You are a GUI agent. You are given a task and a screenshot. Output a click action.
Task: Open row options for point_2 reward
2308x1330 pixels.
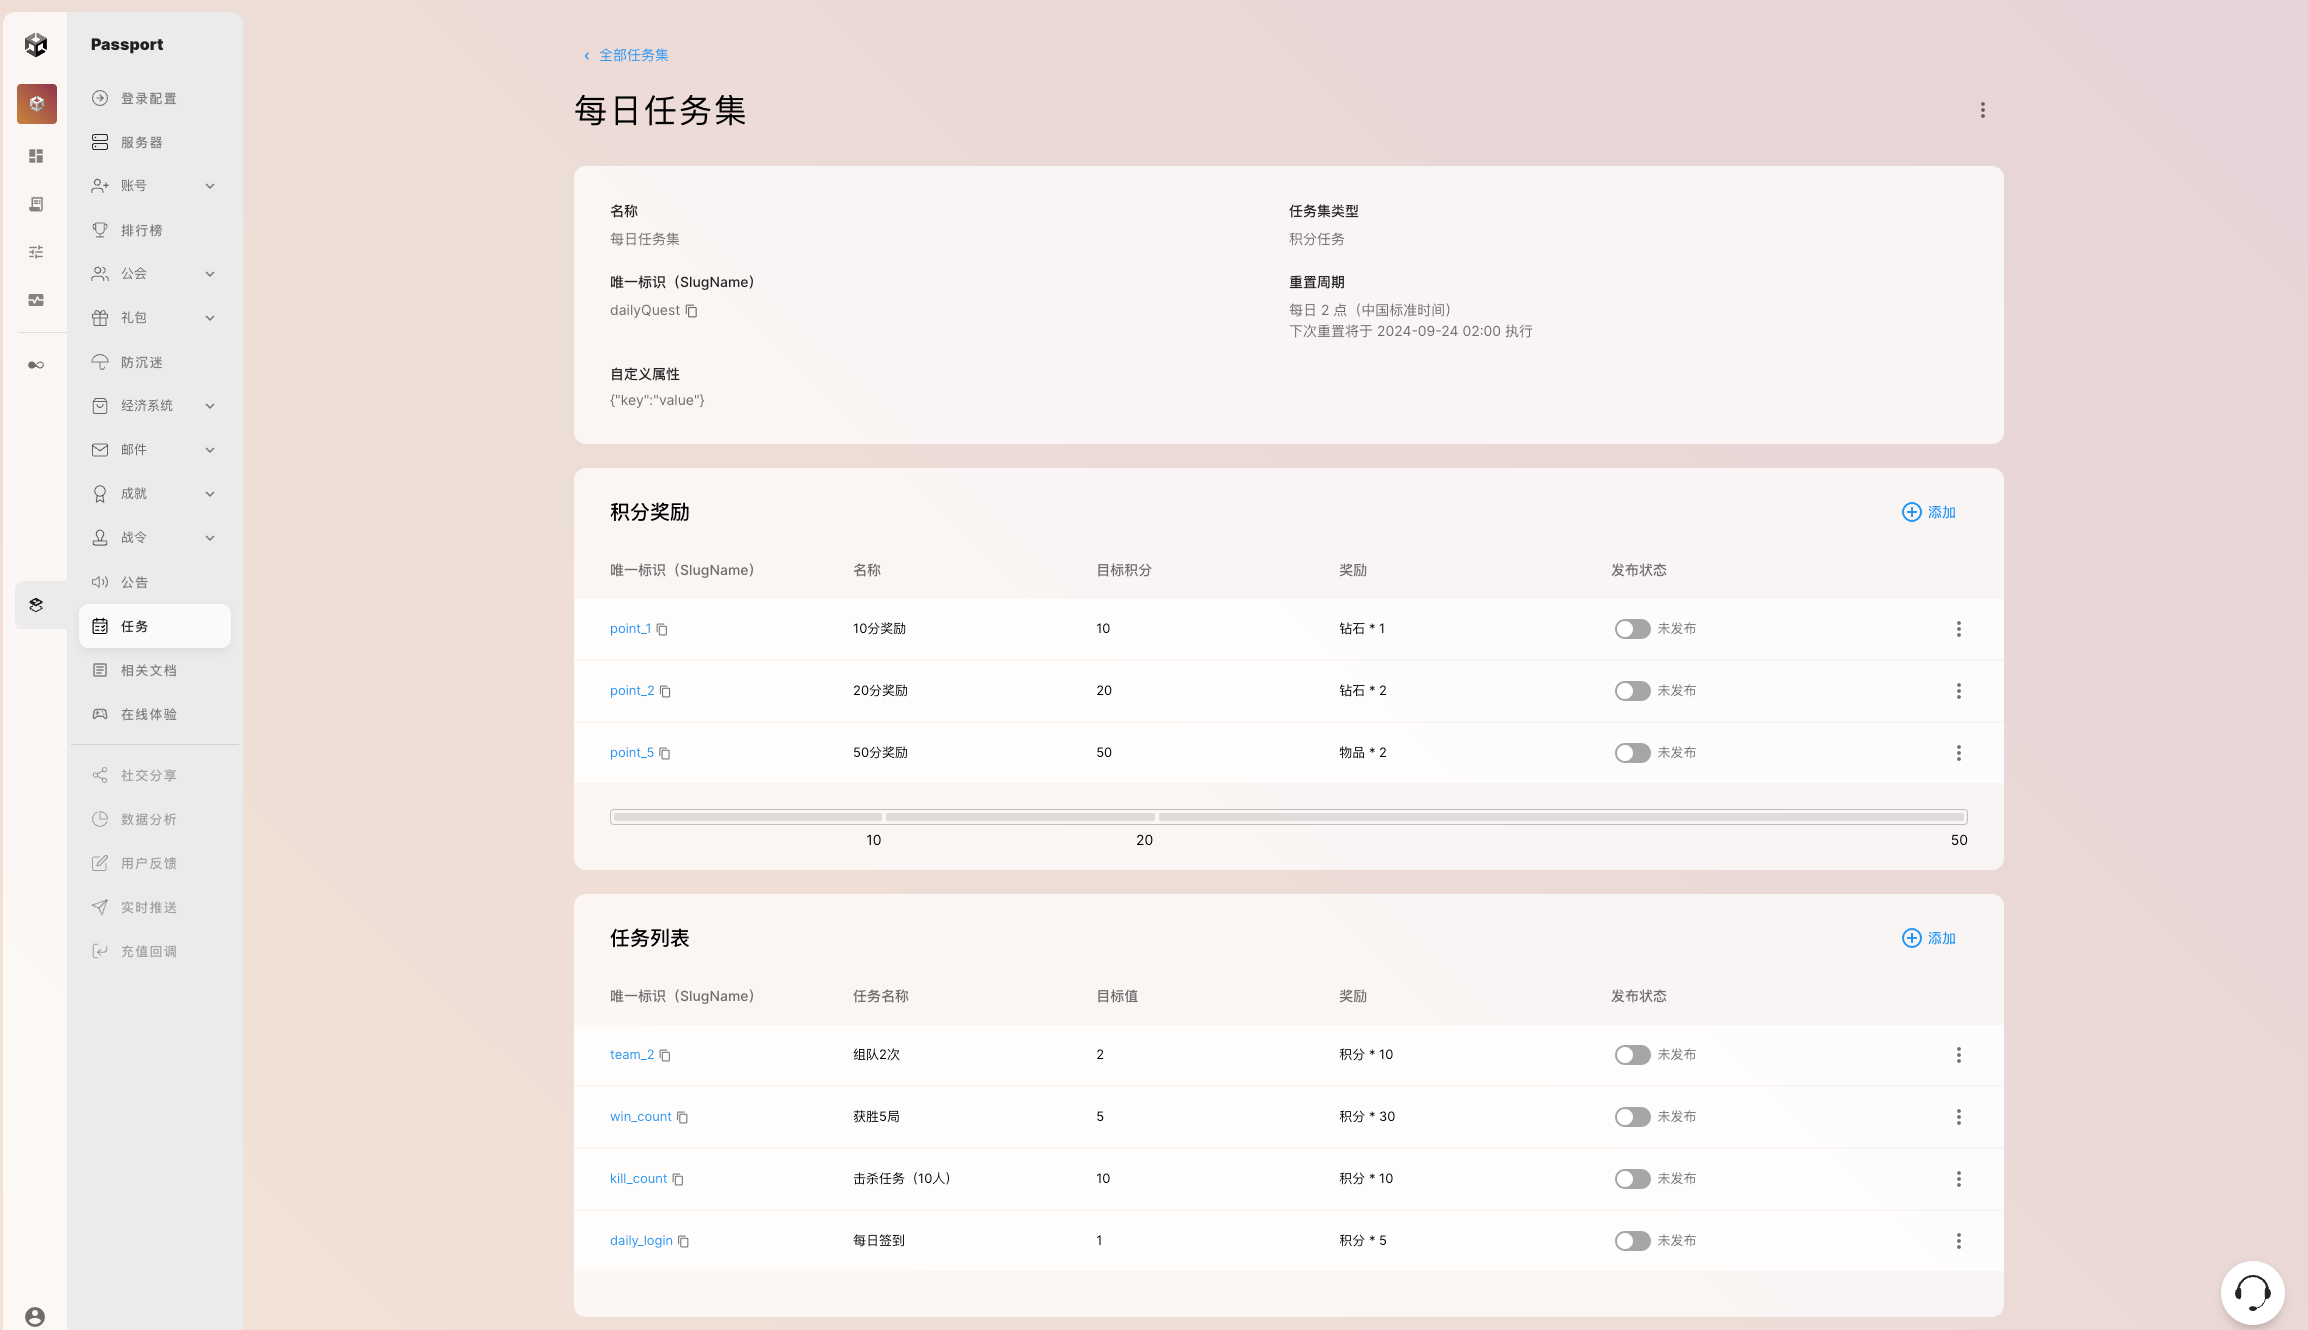click(1958, 691)
